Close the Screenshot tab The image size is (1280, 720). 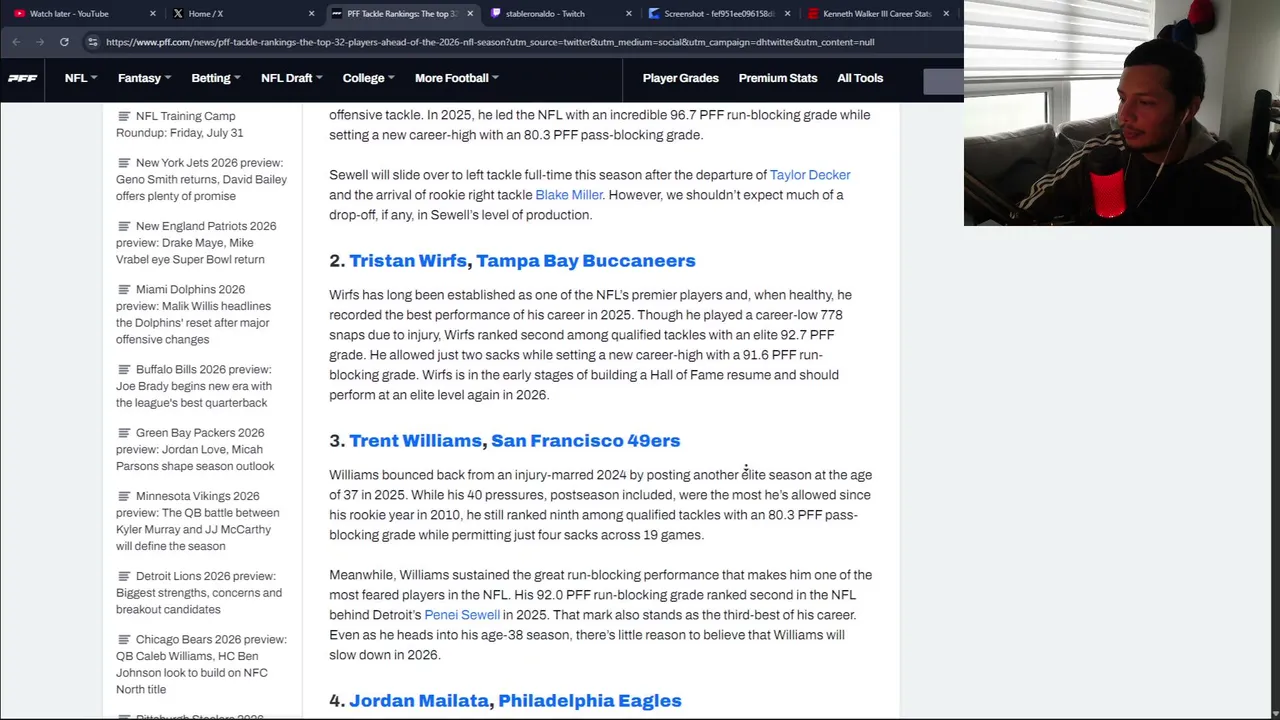click(787, 14)
